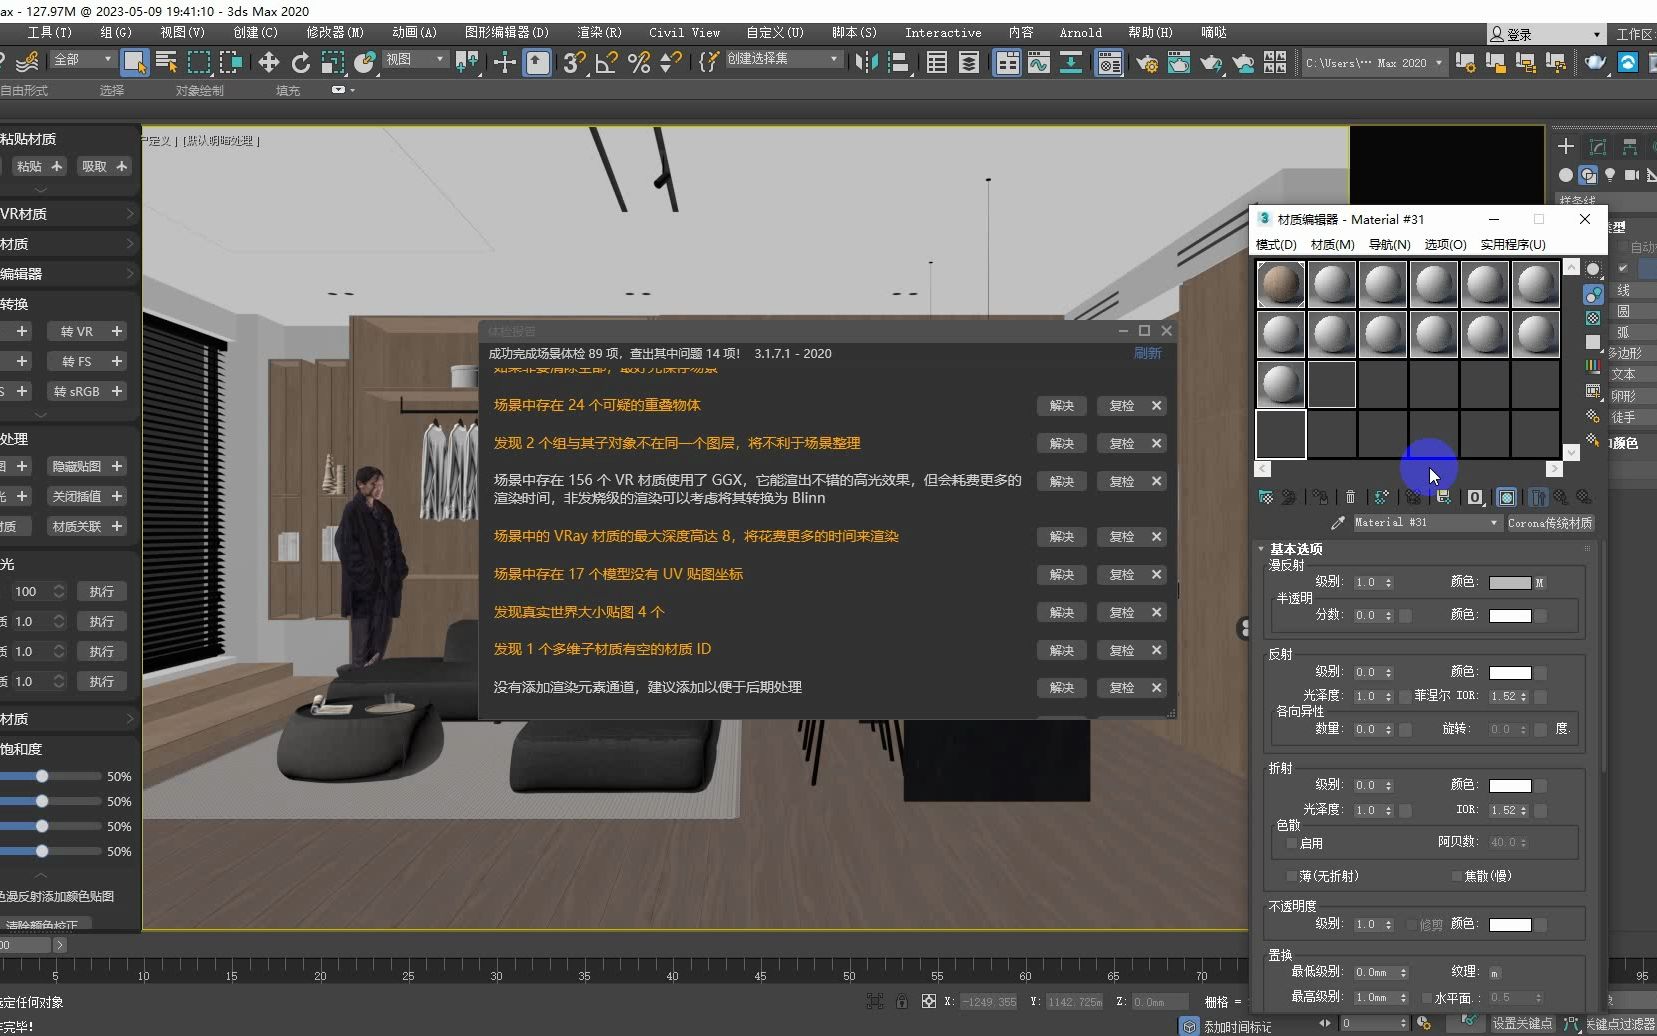Open the Curve Editor from the toolbar

pyautogui.click(x=1040, y=62)
